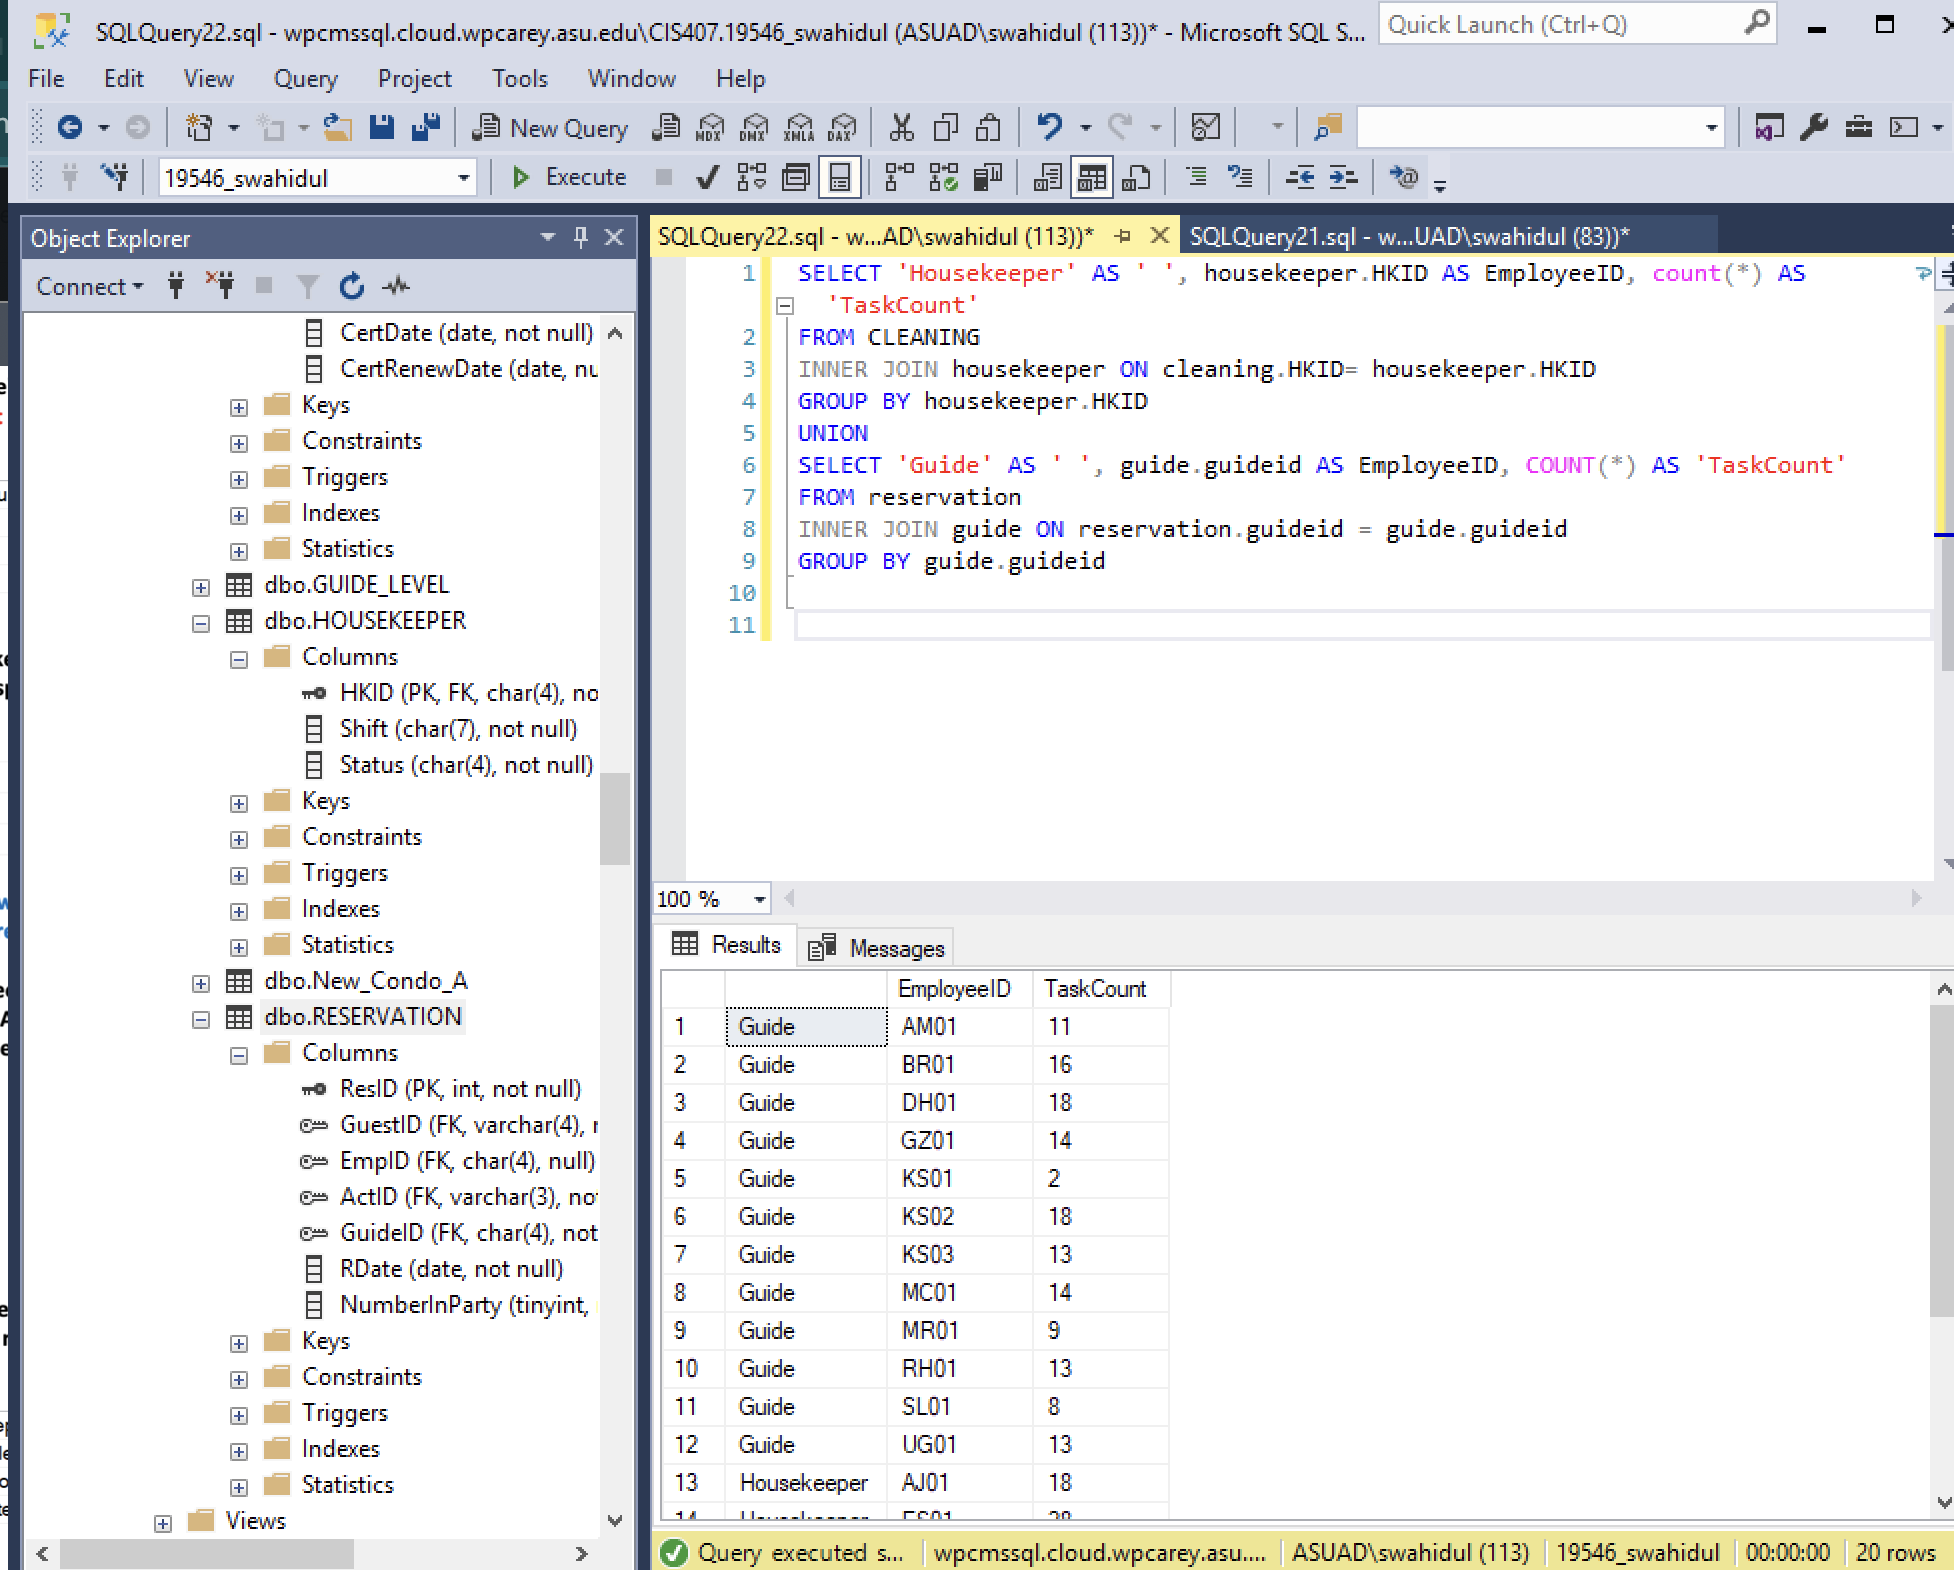The width and height of the screenshot is (1954, 1570).
Task: Pin the Object Explorer panel
Action: click(x=581, y=238)
